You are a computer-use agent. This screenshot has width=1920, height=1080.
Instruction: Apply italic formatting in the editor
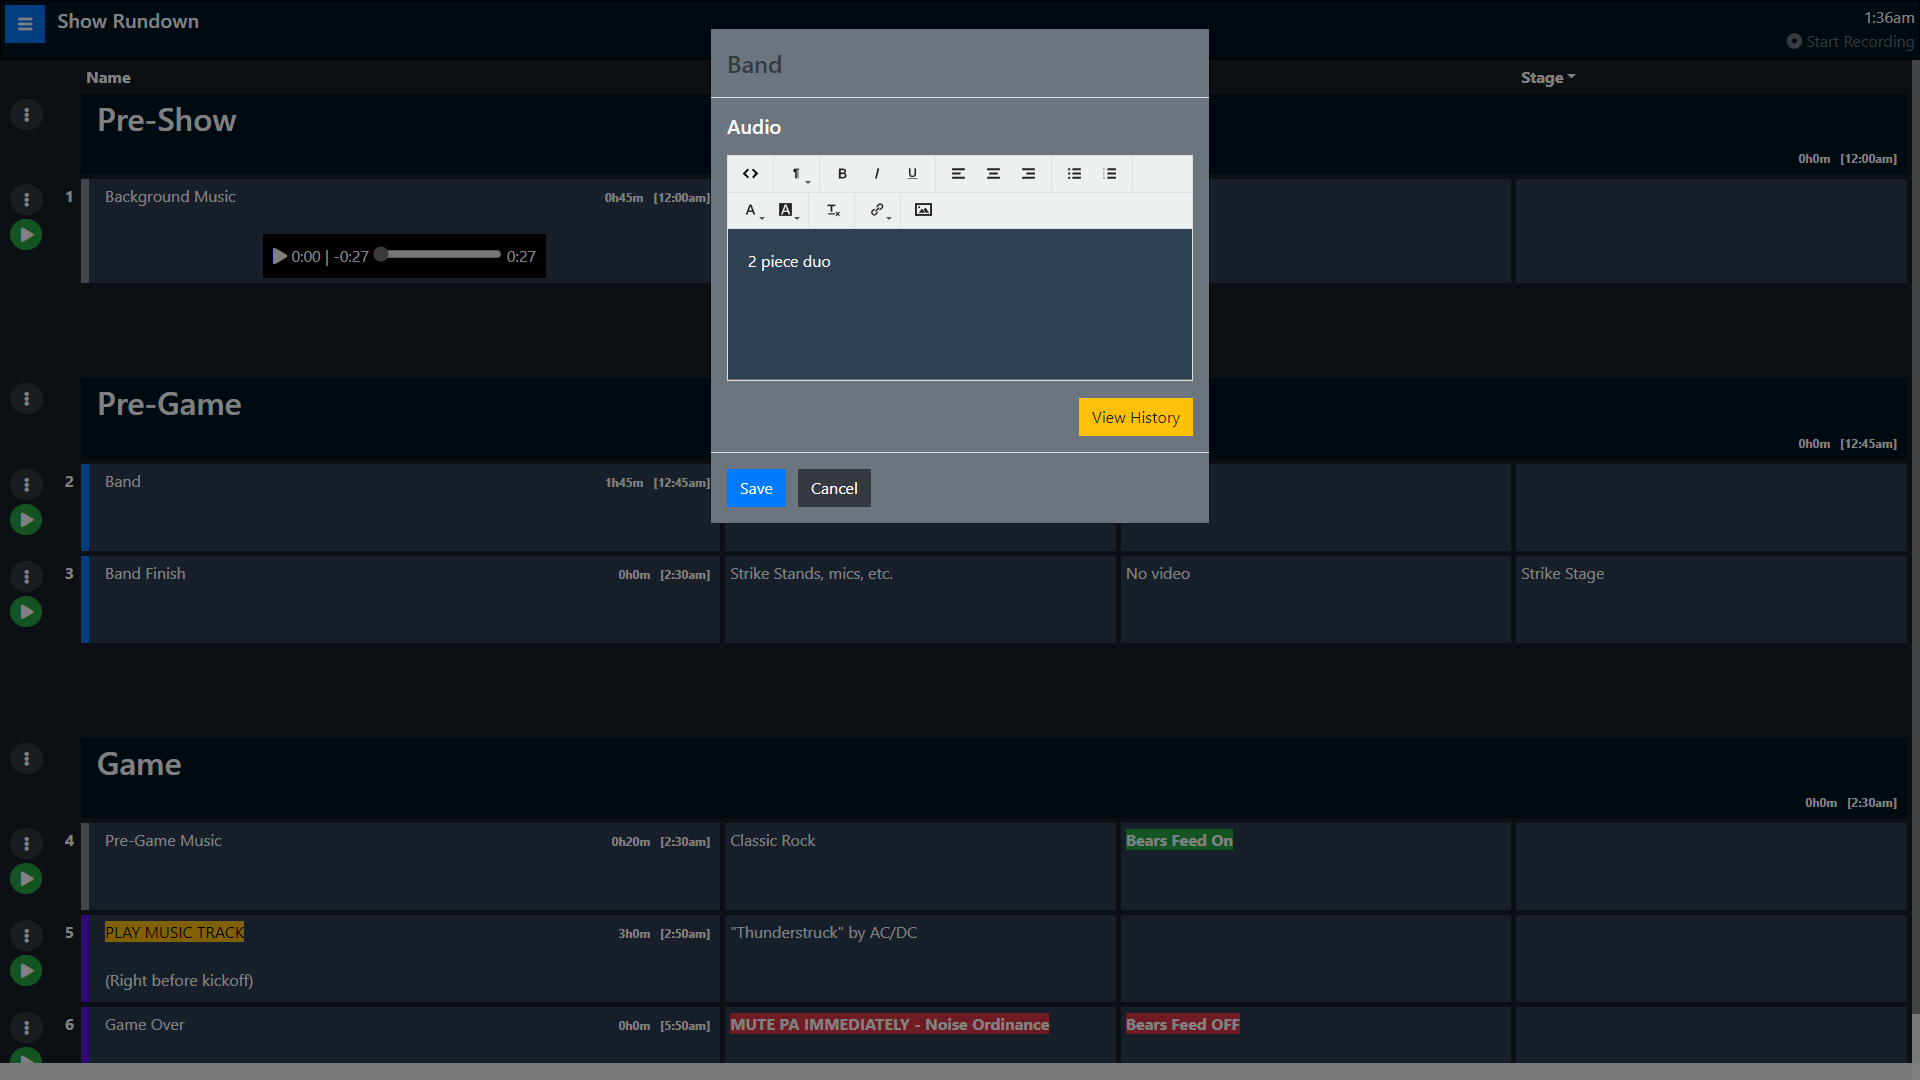(x=877, y=173)
